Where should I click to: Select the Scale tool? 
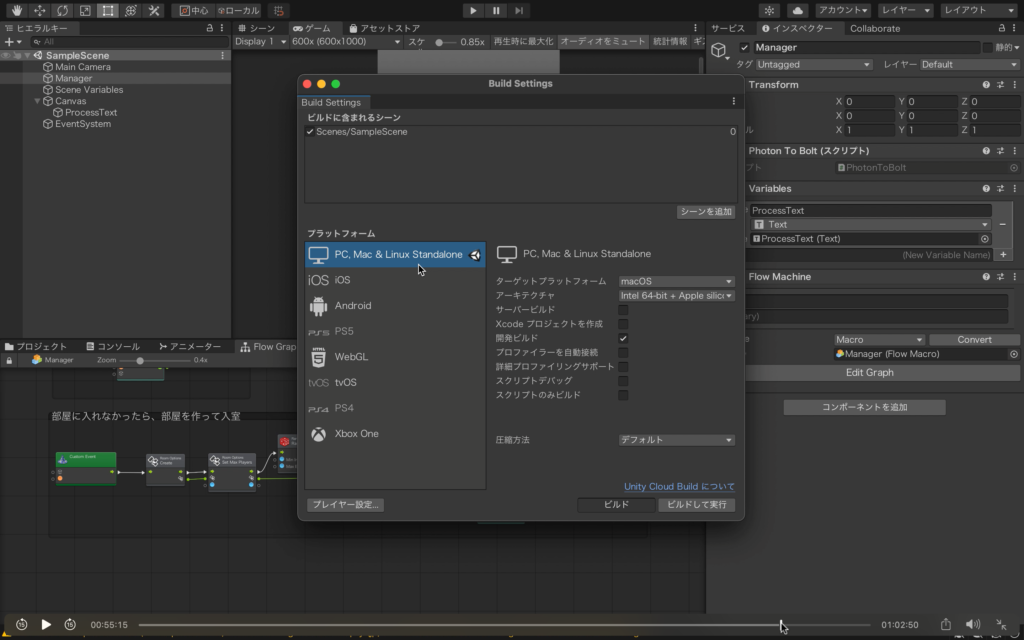click(85, 10)
